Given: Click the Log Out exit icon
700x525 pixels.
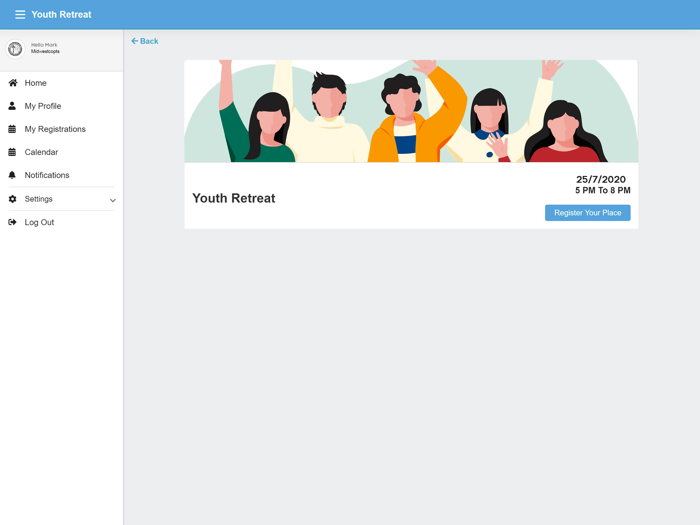Looking at the screenshot, I should (12, 222).
